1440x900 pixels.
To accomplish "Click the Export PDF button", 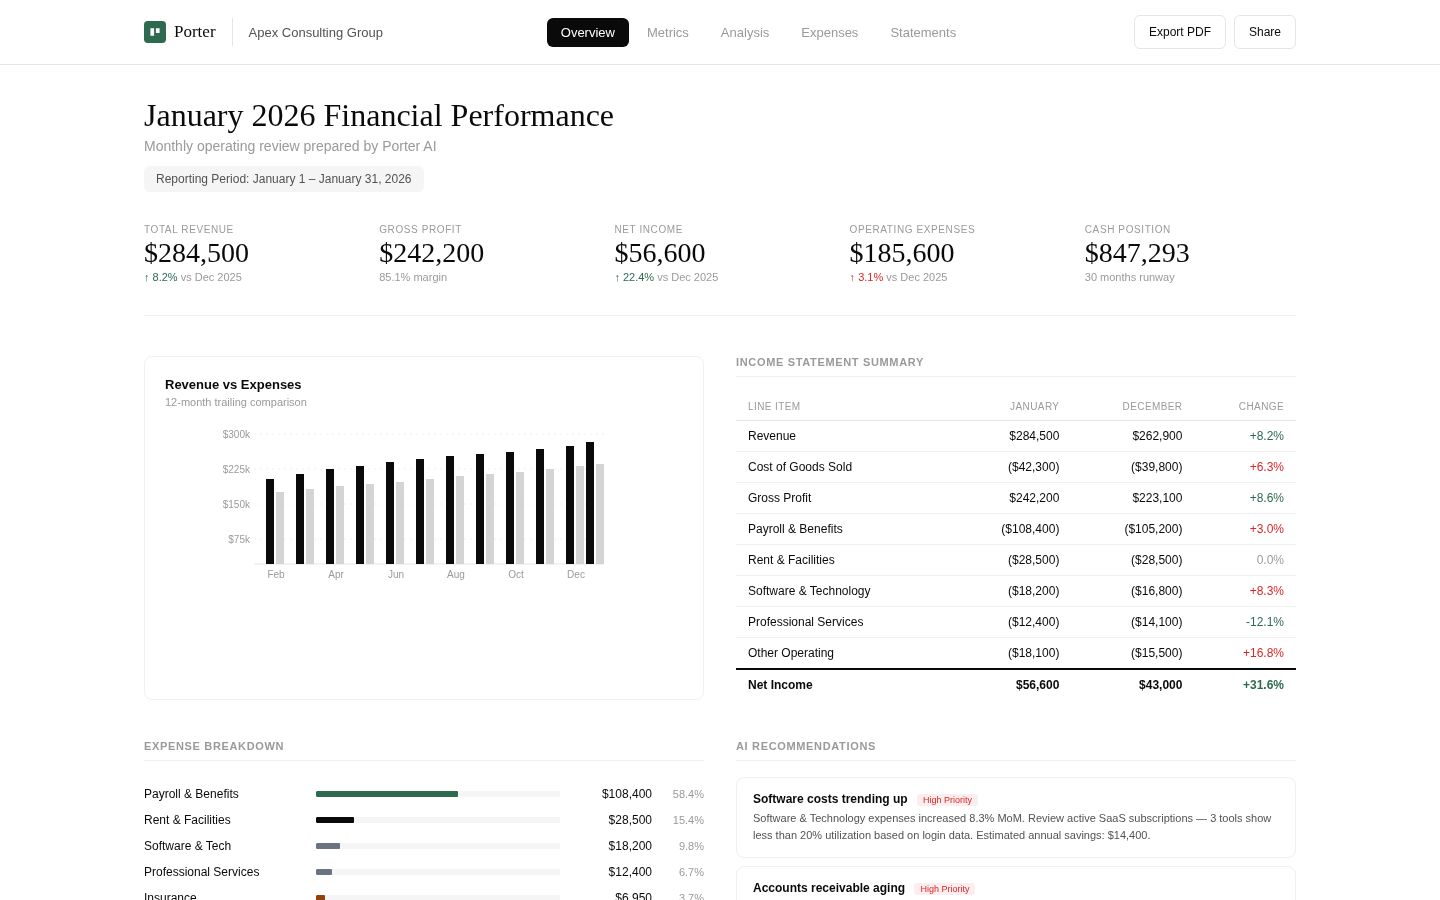I will pos(1179,32).
